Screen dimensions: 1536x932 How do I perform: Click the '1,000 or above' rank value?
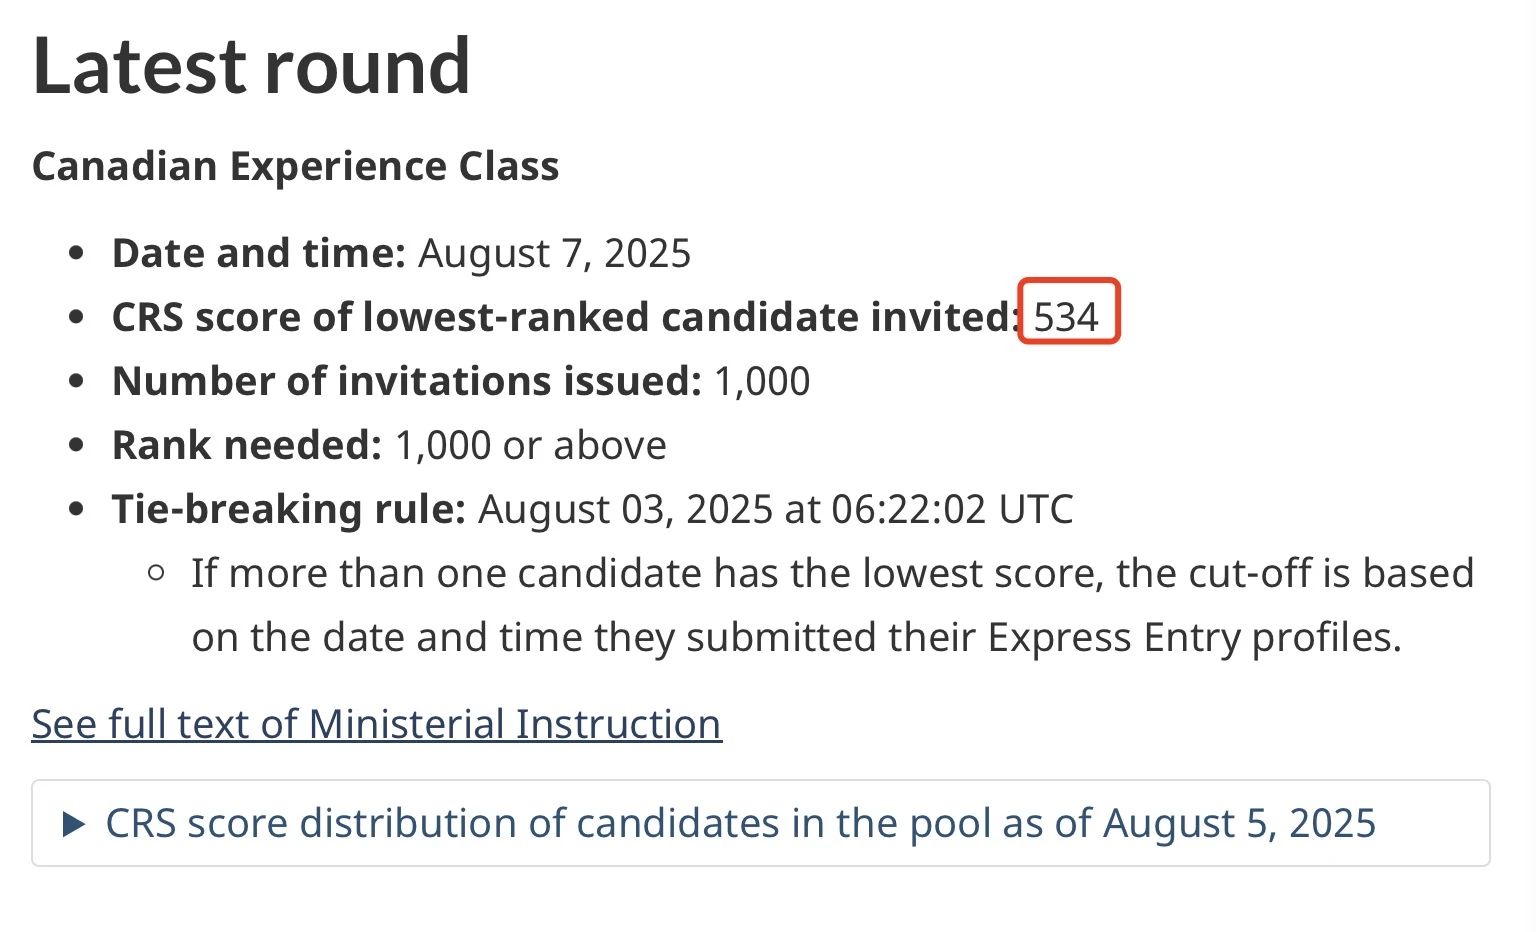click(x=531, y=445)
